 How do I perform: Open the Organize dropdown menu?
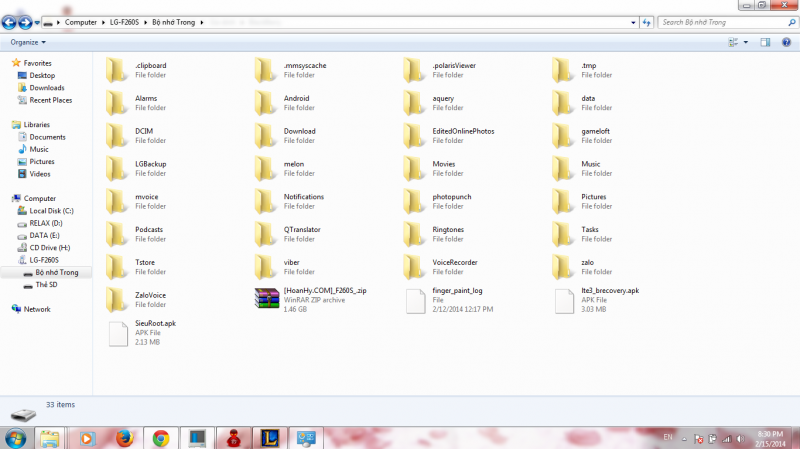(x=28, y=42)
